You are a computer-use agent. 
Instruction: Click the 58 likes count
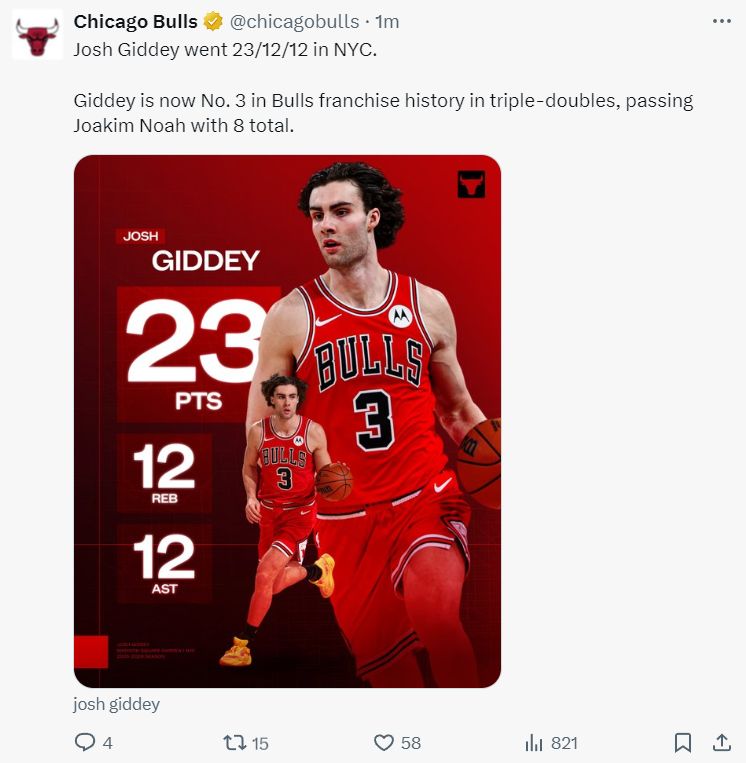click(411, 743)
